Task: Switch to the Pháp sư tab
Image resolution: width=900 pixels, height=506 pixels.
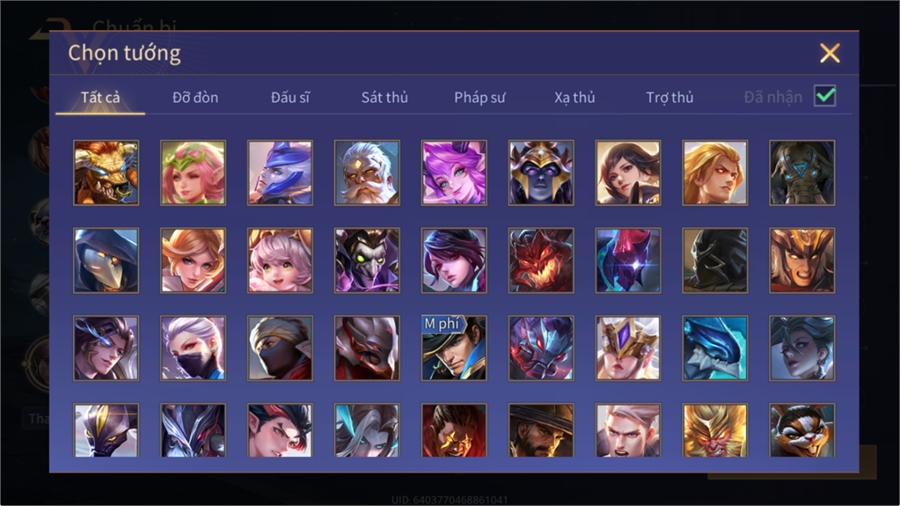Action: coord(479,98)
